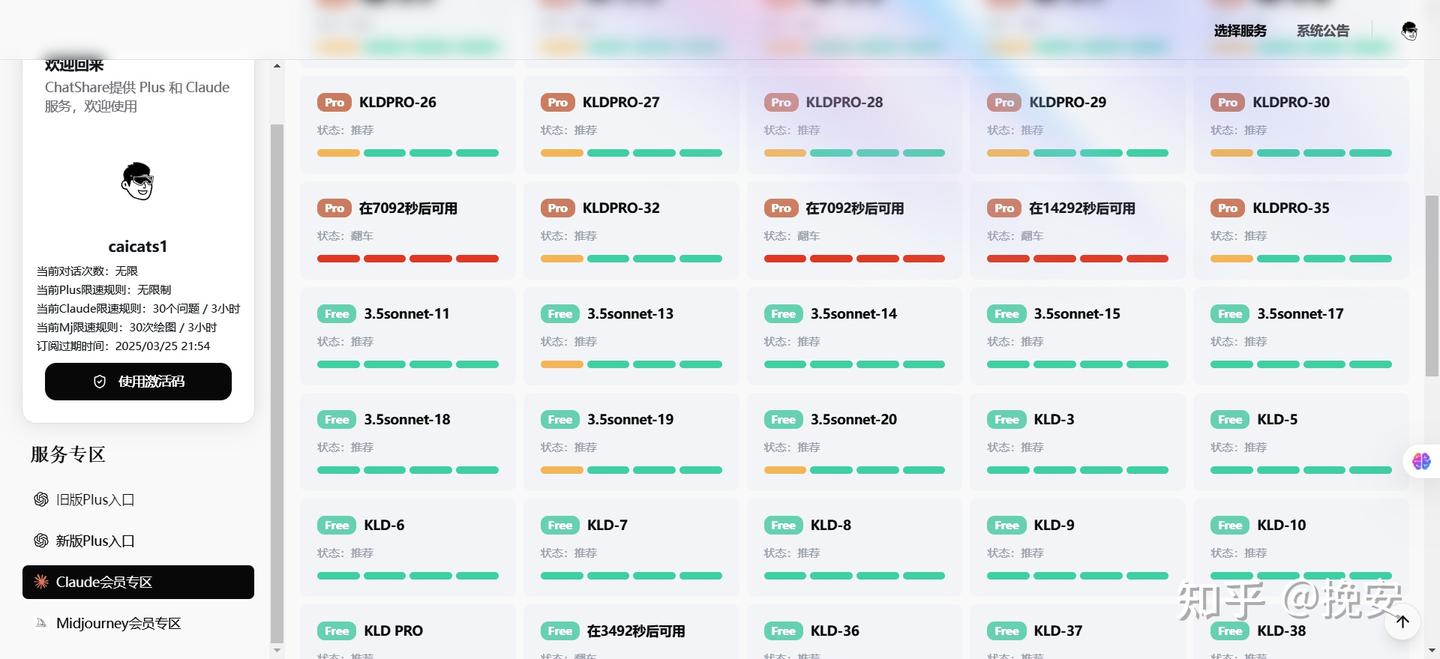The image size is (1440, 659).
Task: Click the red status bar under 在14292秒后可用
Action: [x=1077, y=259]
